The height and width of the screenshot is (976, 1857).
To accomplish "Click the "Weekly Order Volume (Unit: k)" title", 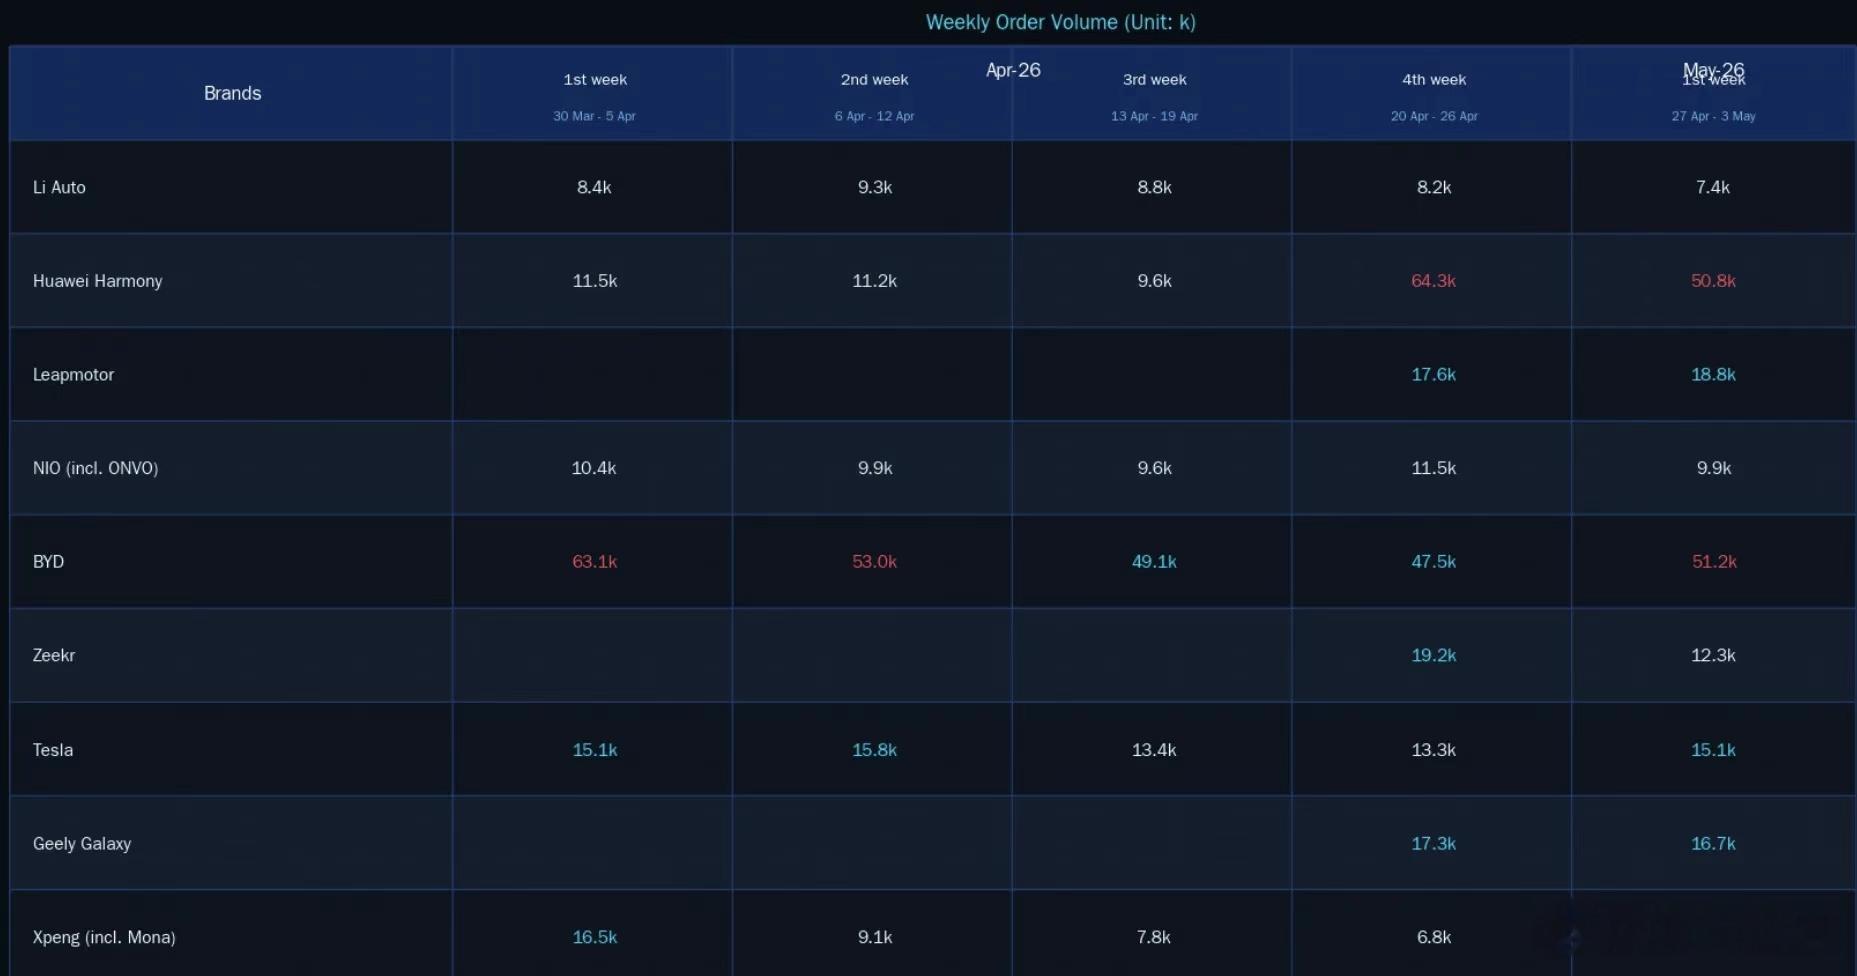I will tap(1060, 22).
